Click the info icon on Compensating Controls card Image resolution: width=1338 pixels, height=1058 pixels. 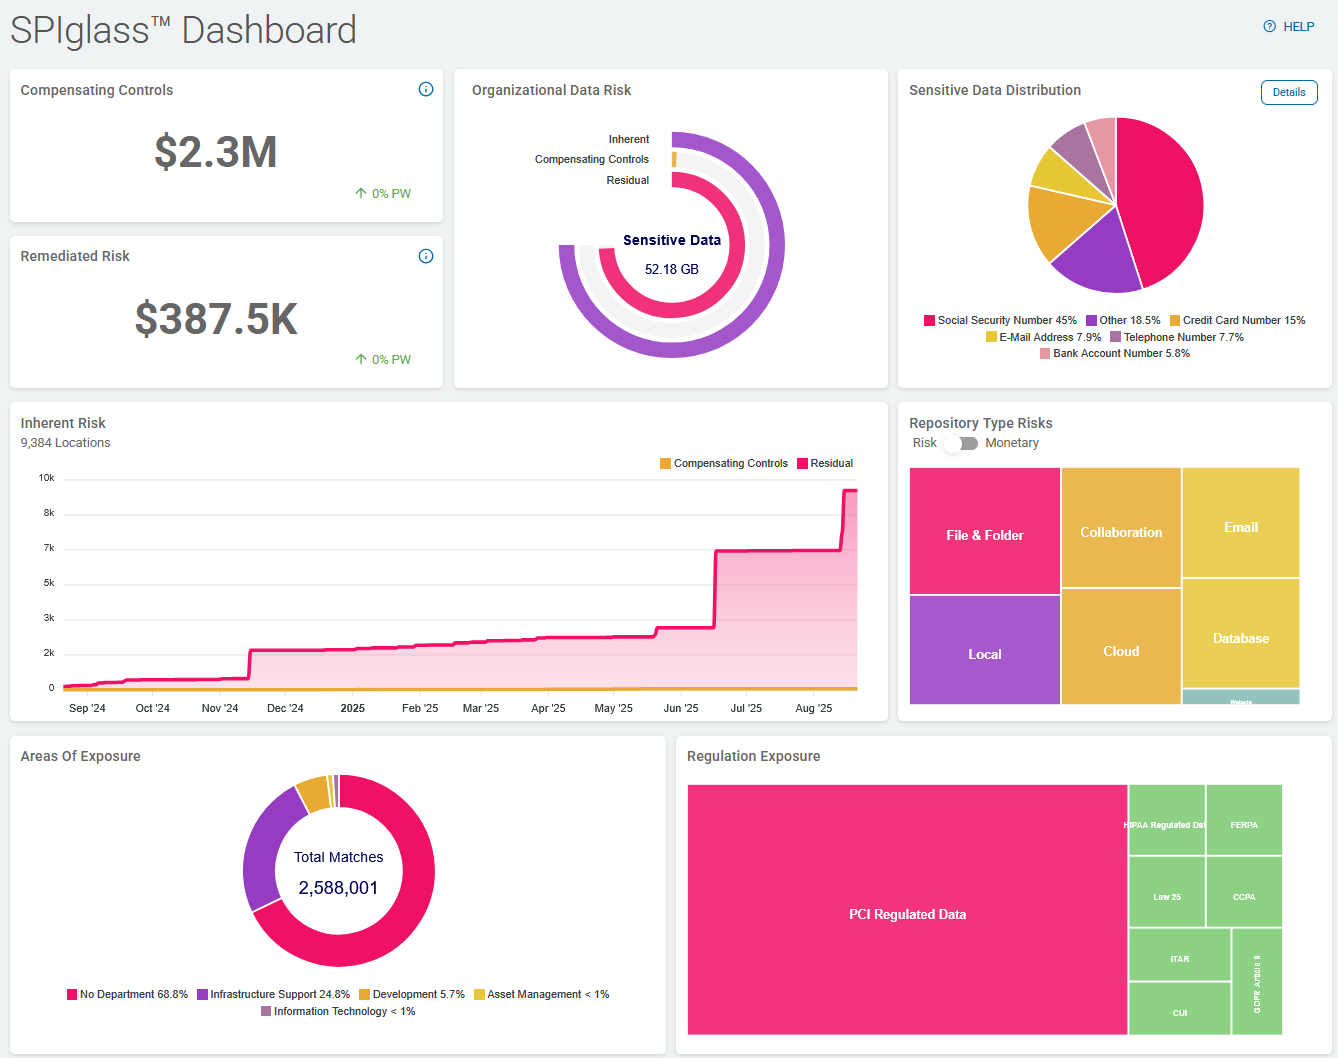coord(425,89)
